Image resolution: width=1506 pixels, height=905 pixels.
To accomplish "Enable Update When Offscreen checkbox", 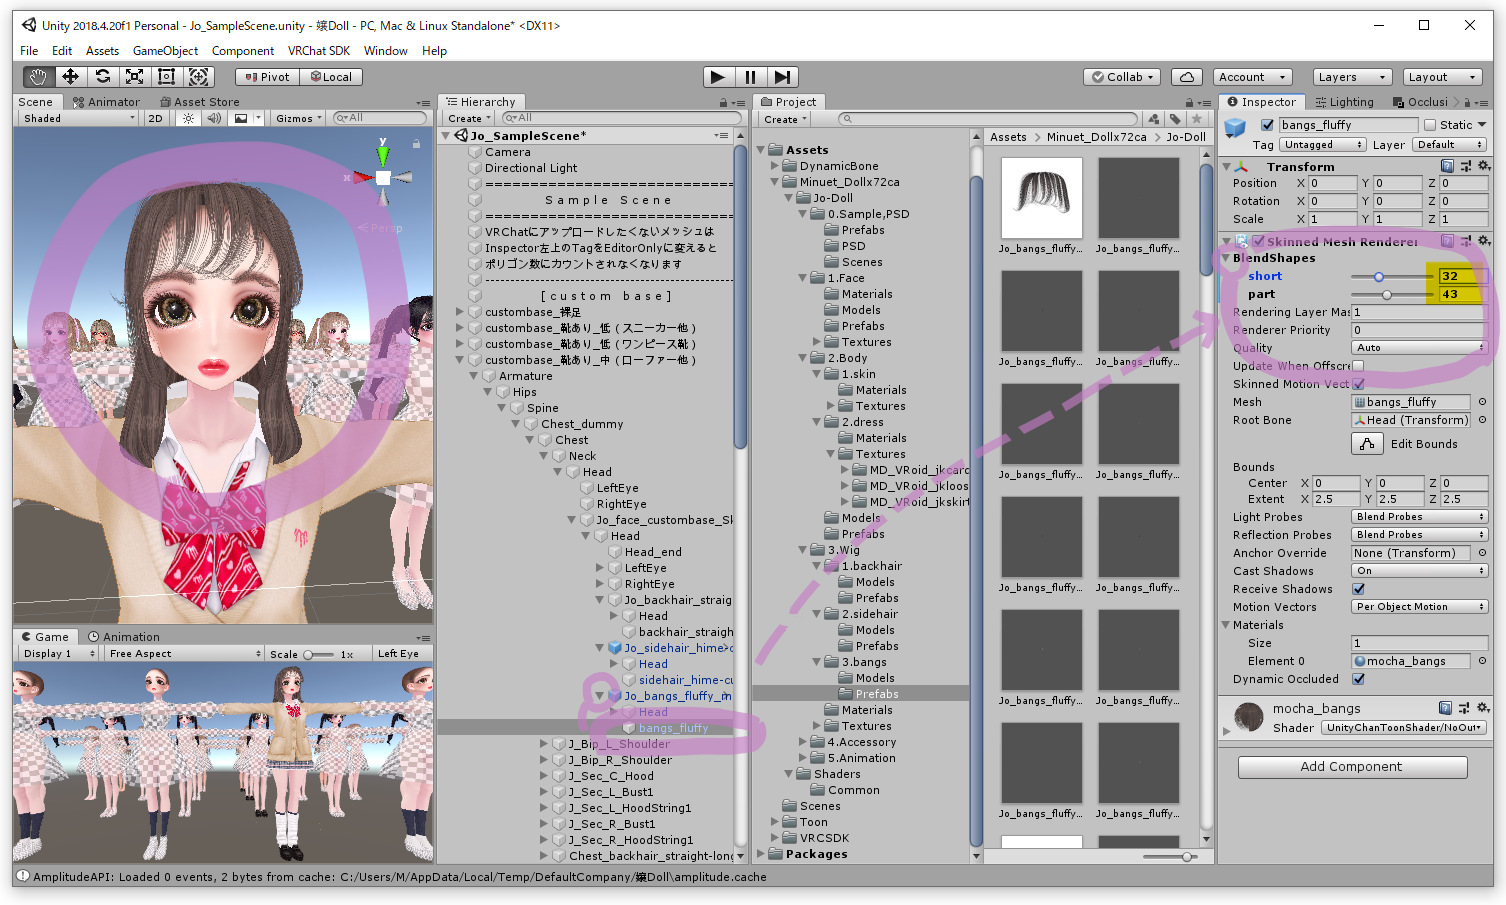I will click(1358, 366).
